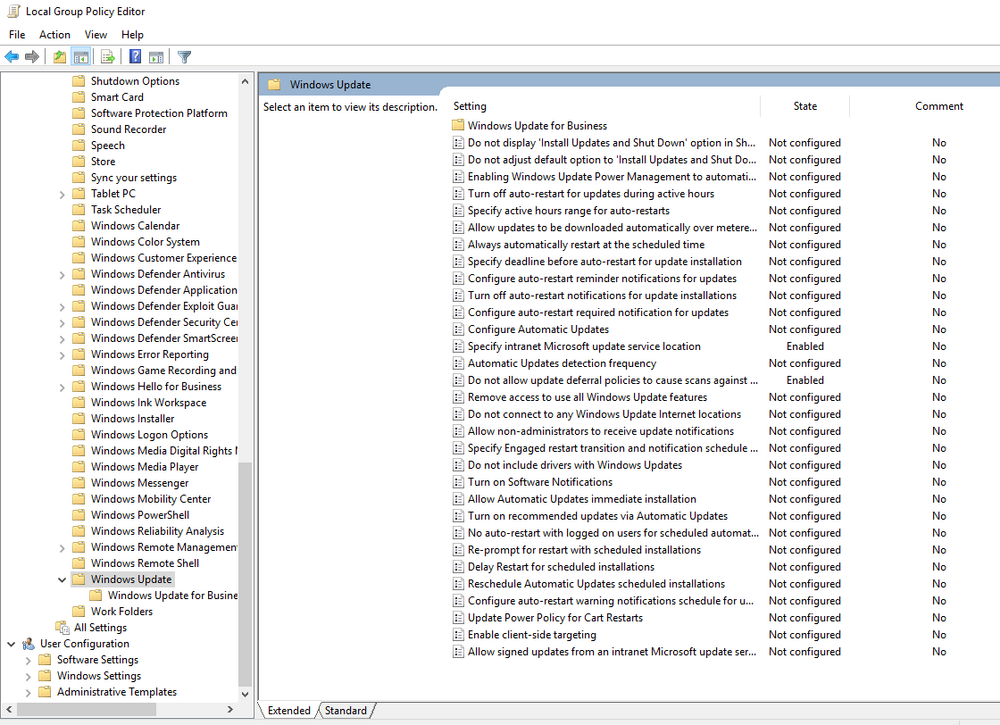This screenshot has width=1000, height=725.
Task: Click the Up one level folder icon
Action: pyautogui.click(x=59, y=57)
